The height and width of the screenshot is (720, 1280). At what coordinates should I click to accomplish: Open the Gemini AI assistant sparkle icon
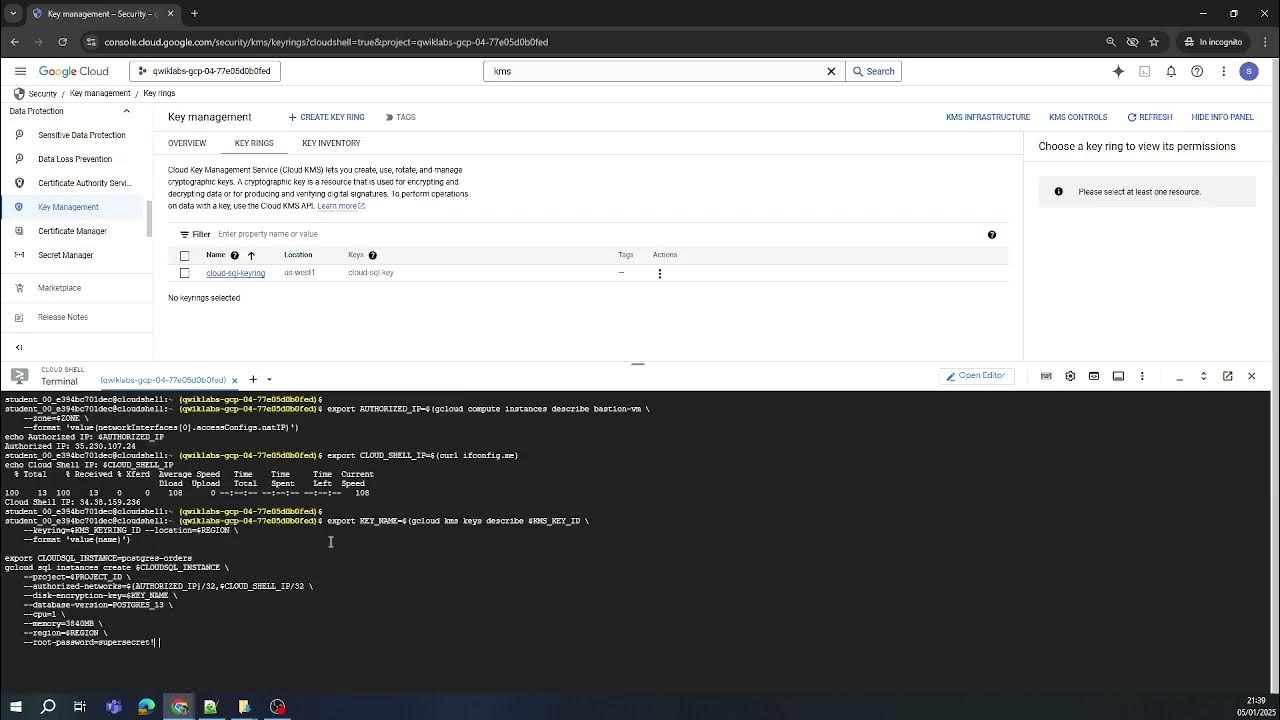click(1118, 71)
